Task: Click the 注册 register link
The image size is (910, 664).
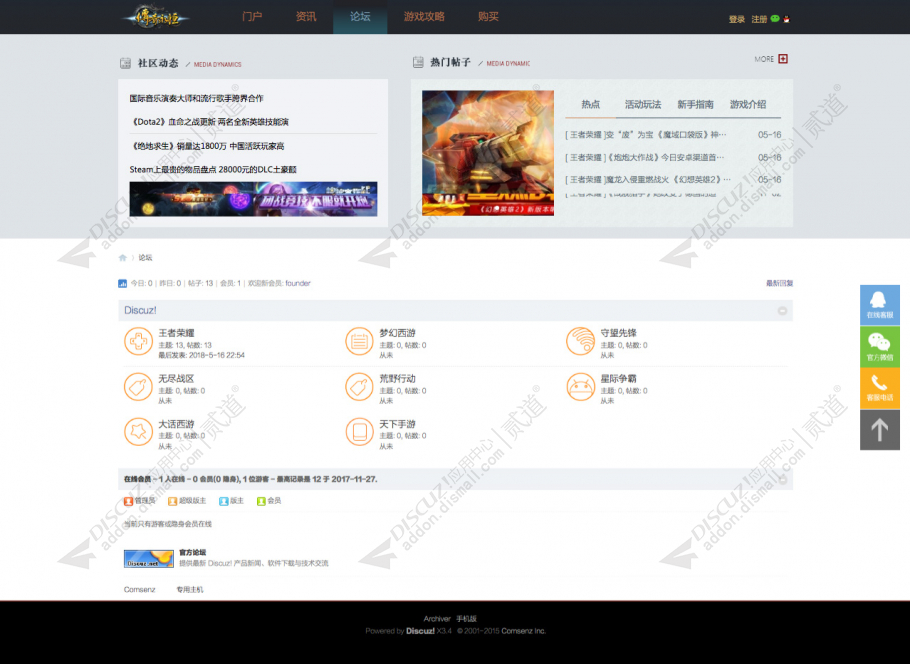Action: 759,19
